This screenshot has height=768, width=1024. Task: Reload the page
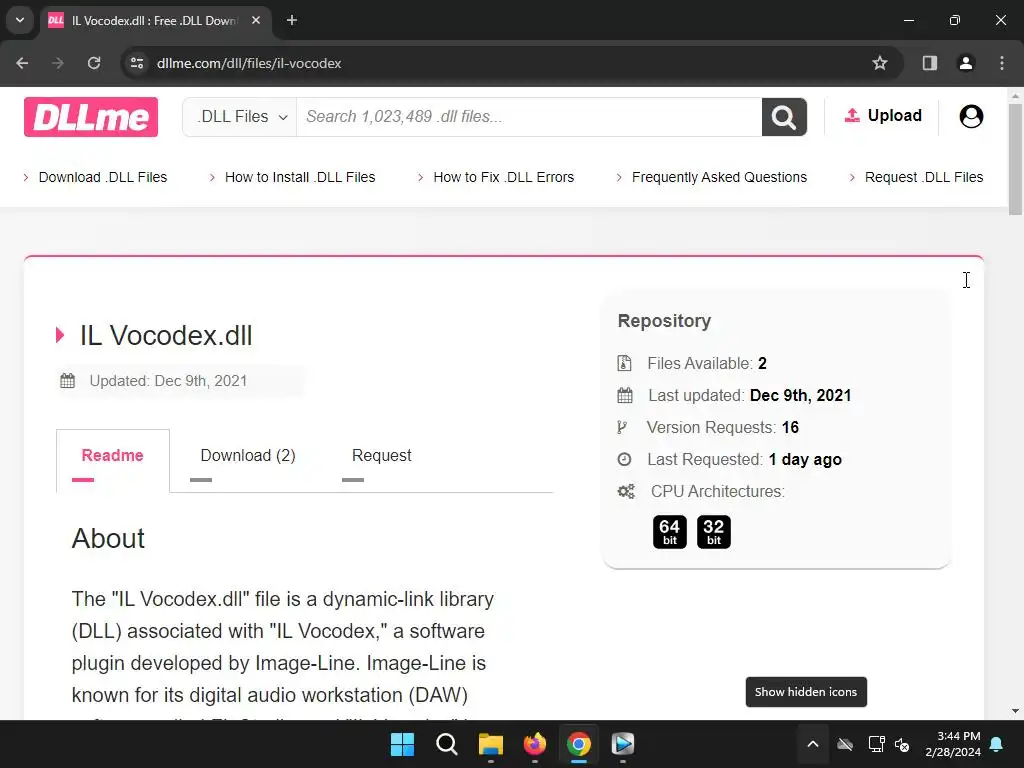[94, 63]
